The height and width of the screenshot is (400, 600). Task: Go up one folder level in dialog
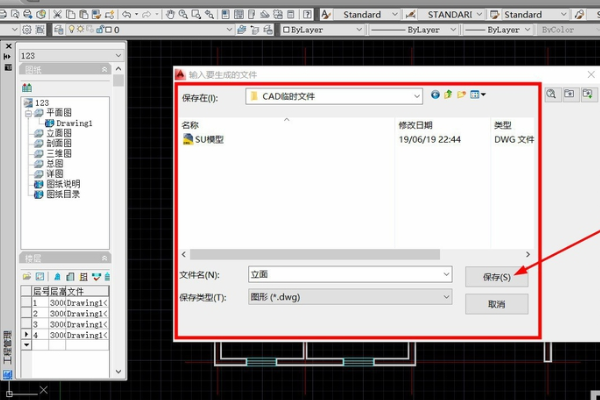tap(449, 95)
